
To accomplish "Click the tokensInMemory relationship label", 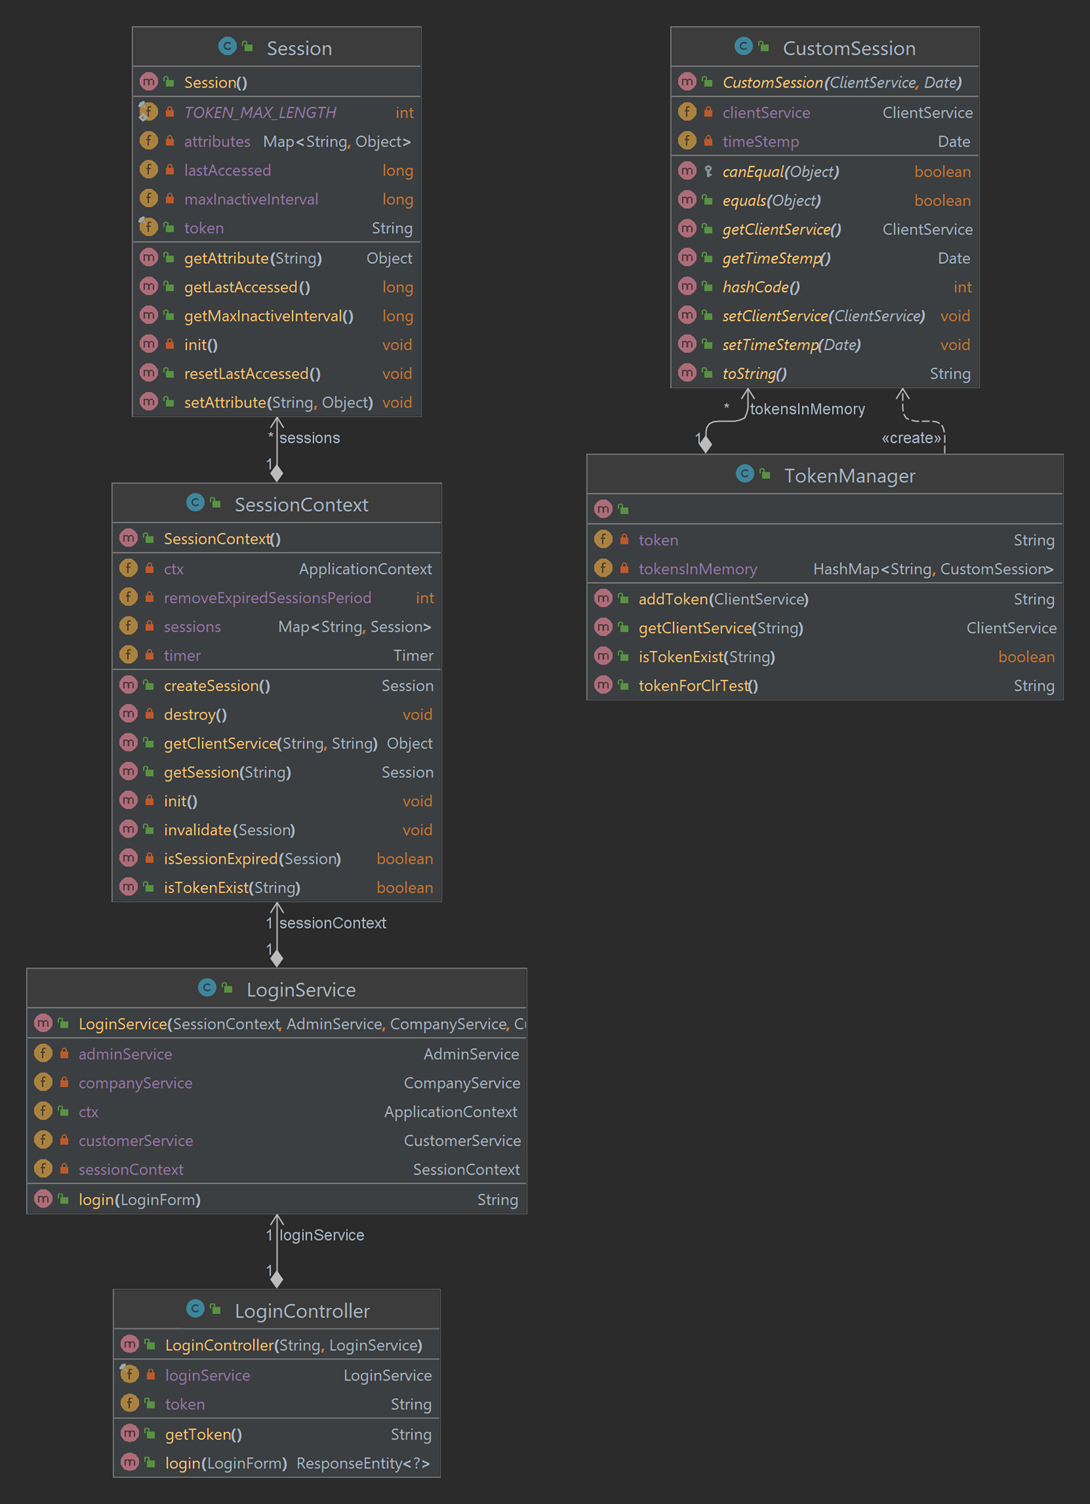I will (x=808, y=409).
